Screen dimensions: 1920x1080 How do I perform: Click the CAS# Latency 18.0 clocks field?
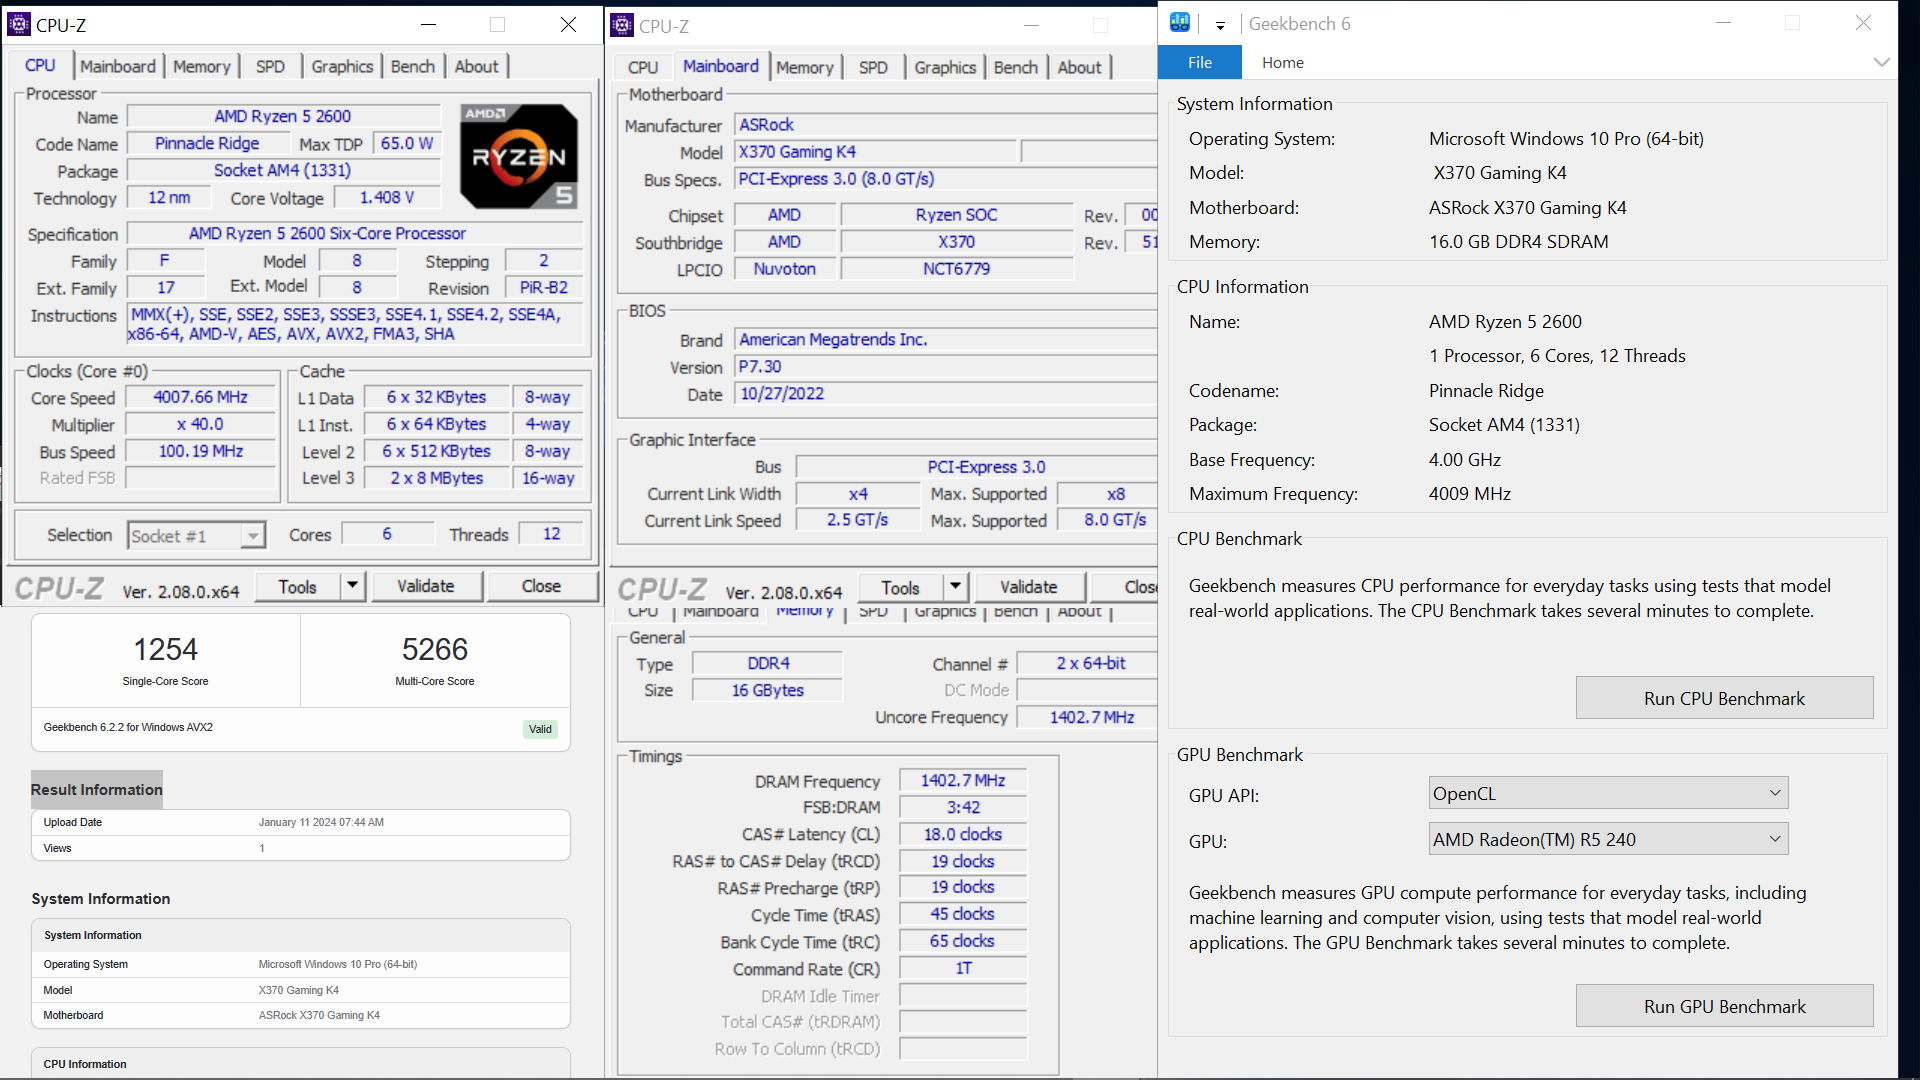point(963,834)
